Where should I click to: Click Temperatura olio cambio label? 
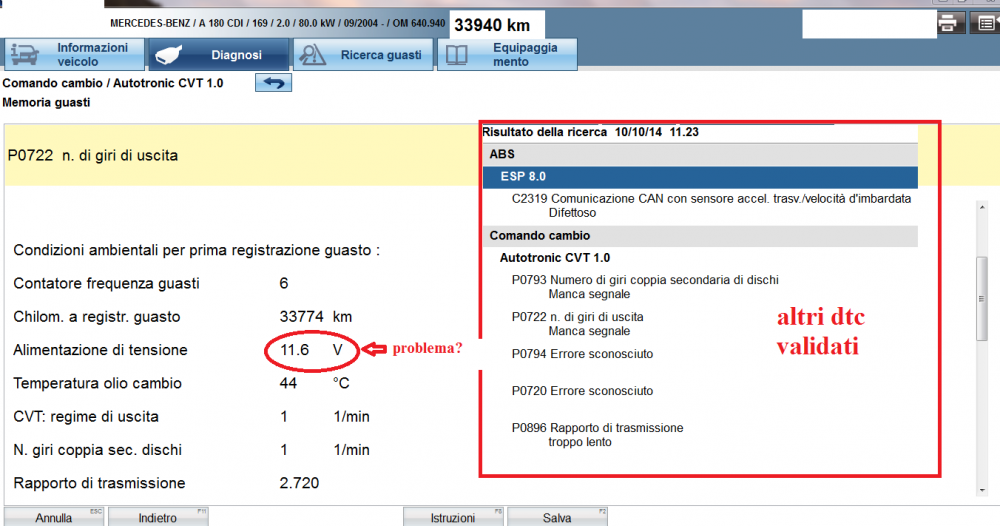pos(97,383)
